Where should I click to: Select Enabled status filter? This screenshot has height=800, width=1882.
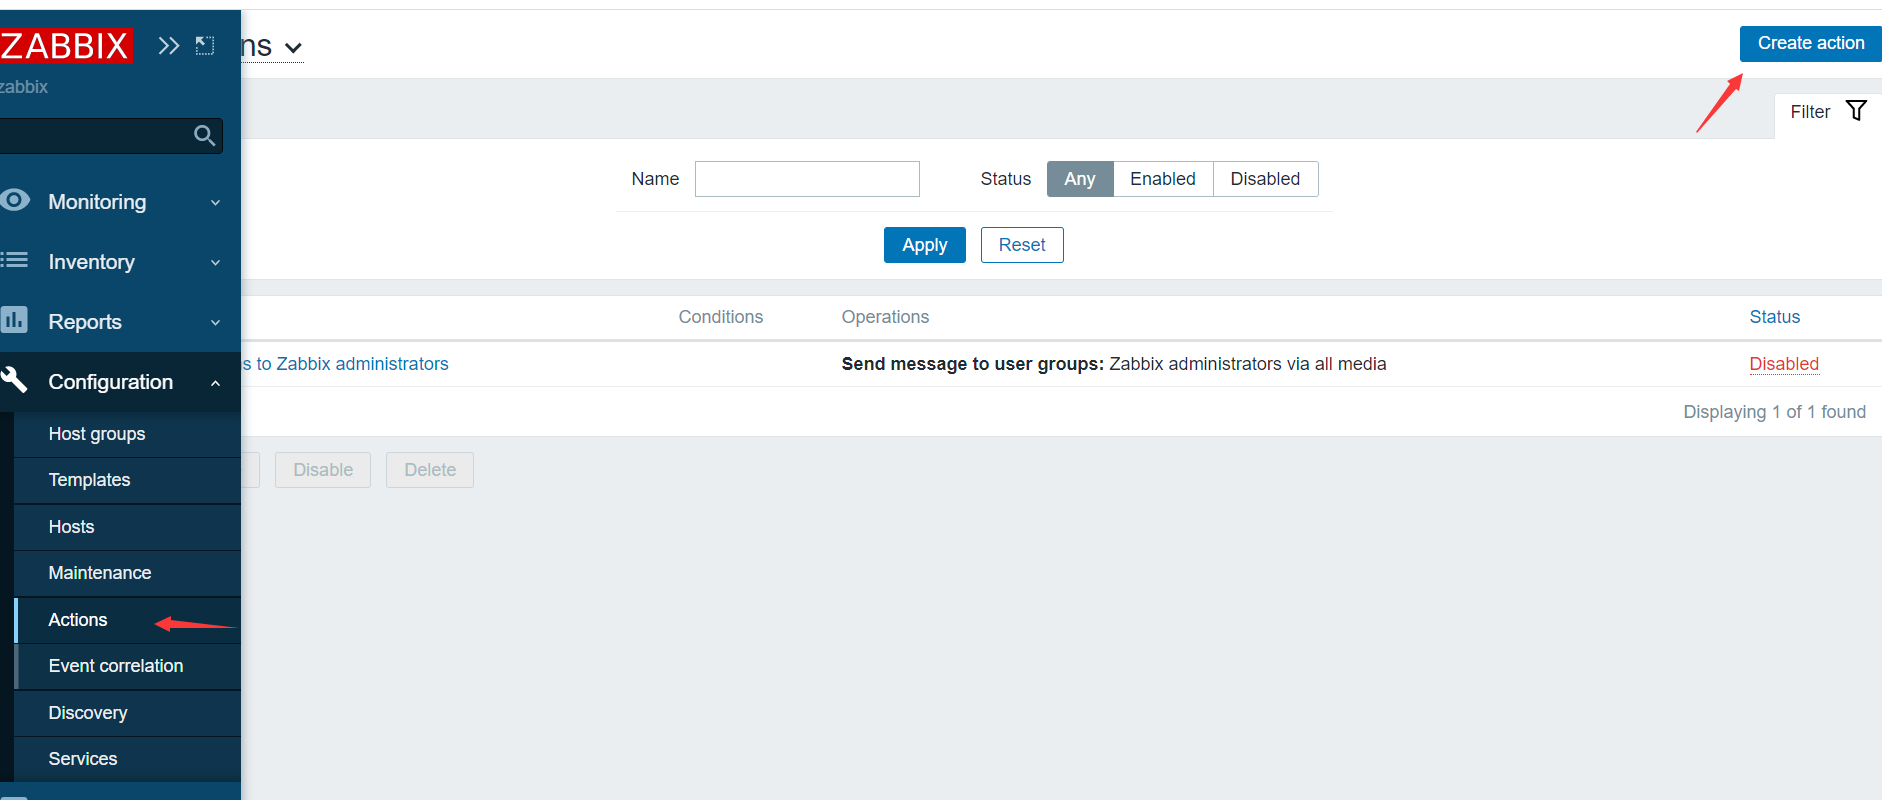click(x=1163, y=179)
